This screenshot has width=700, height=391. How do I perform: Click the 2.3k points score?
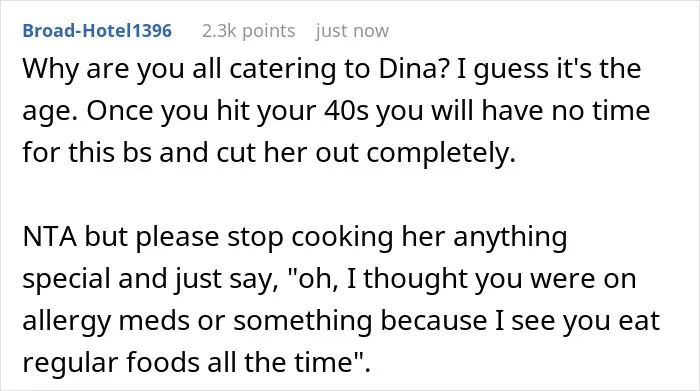point(248,31)
